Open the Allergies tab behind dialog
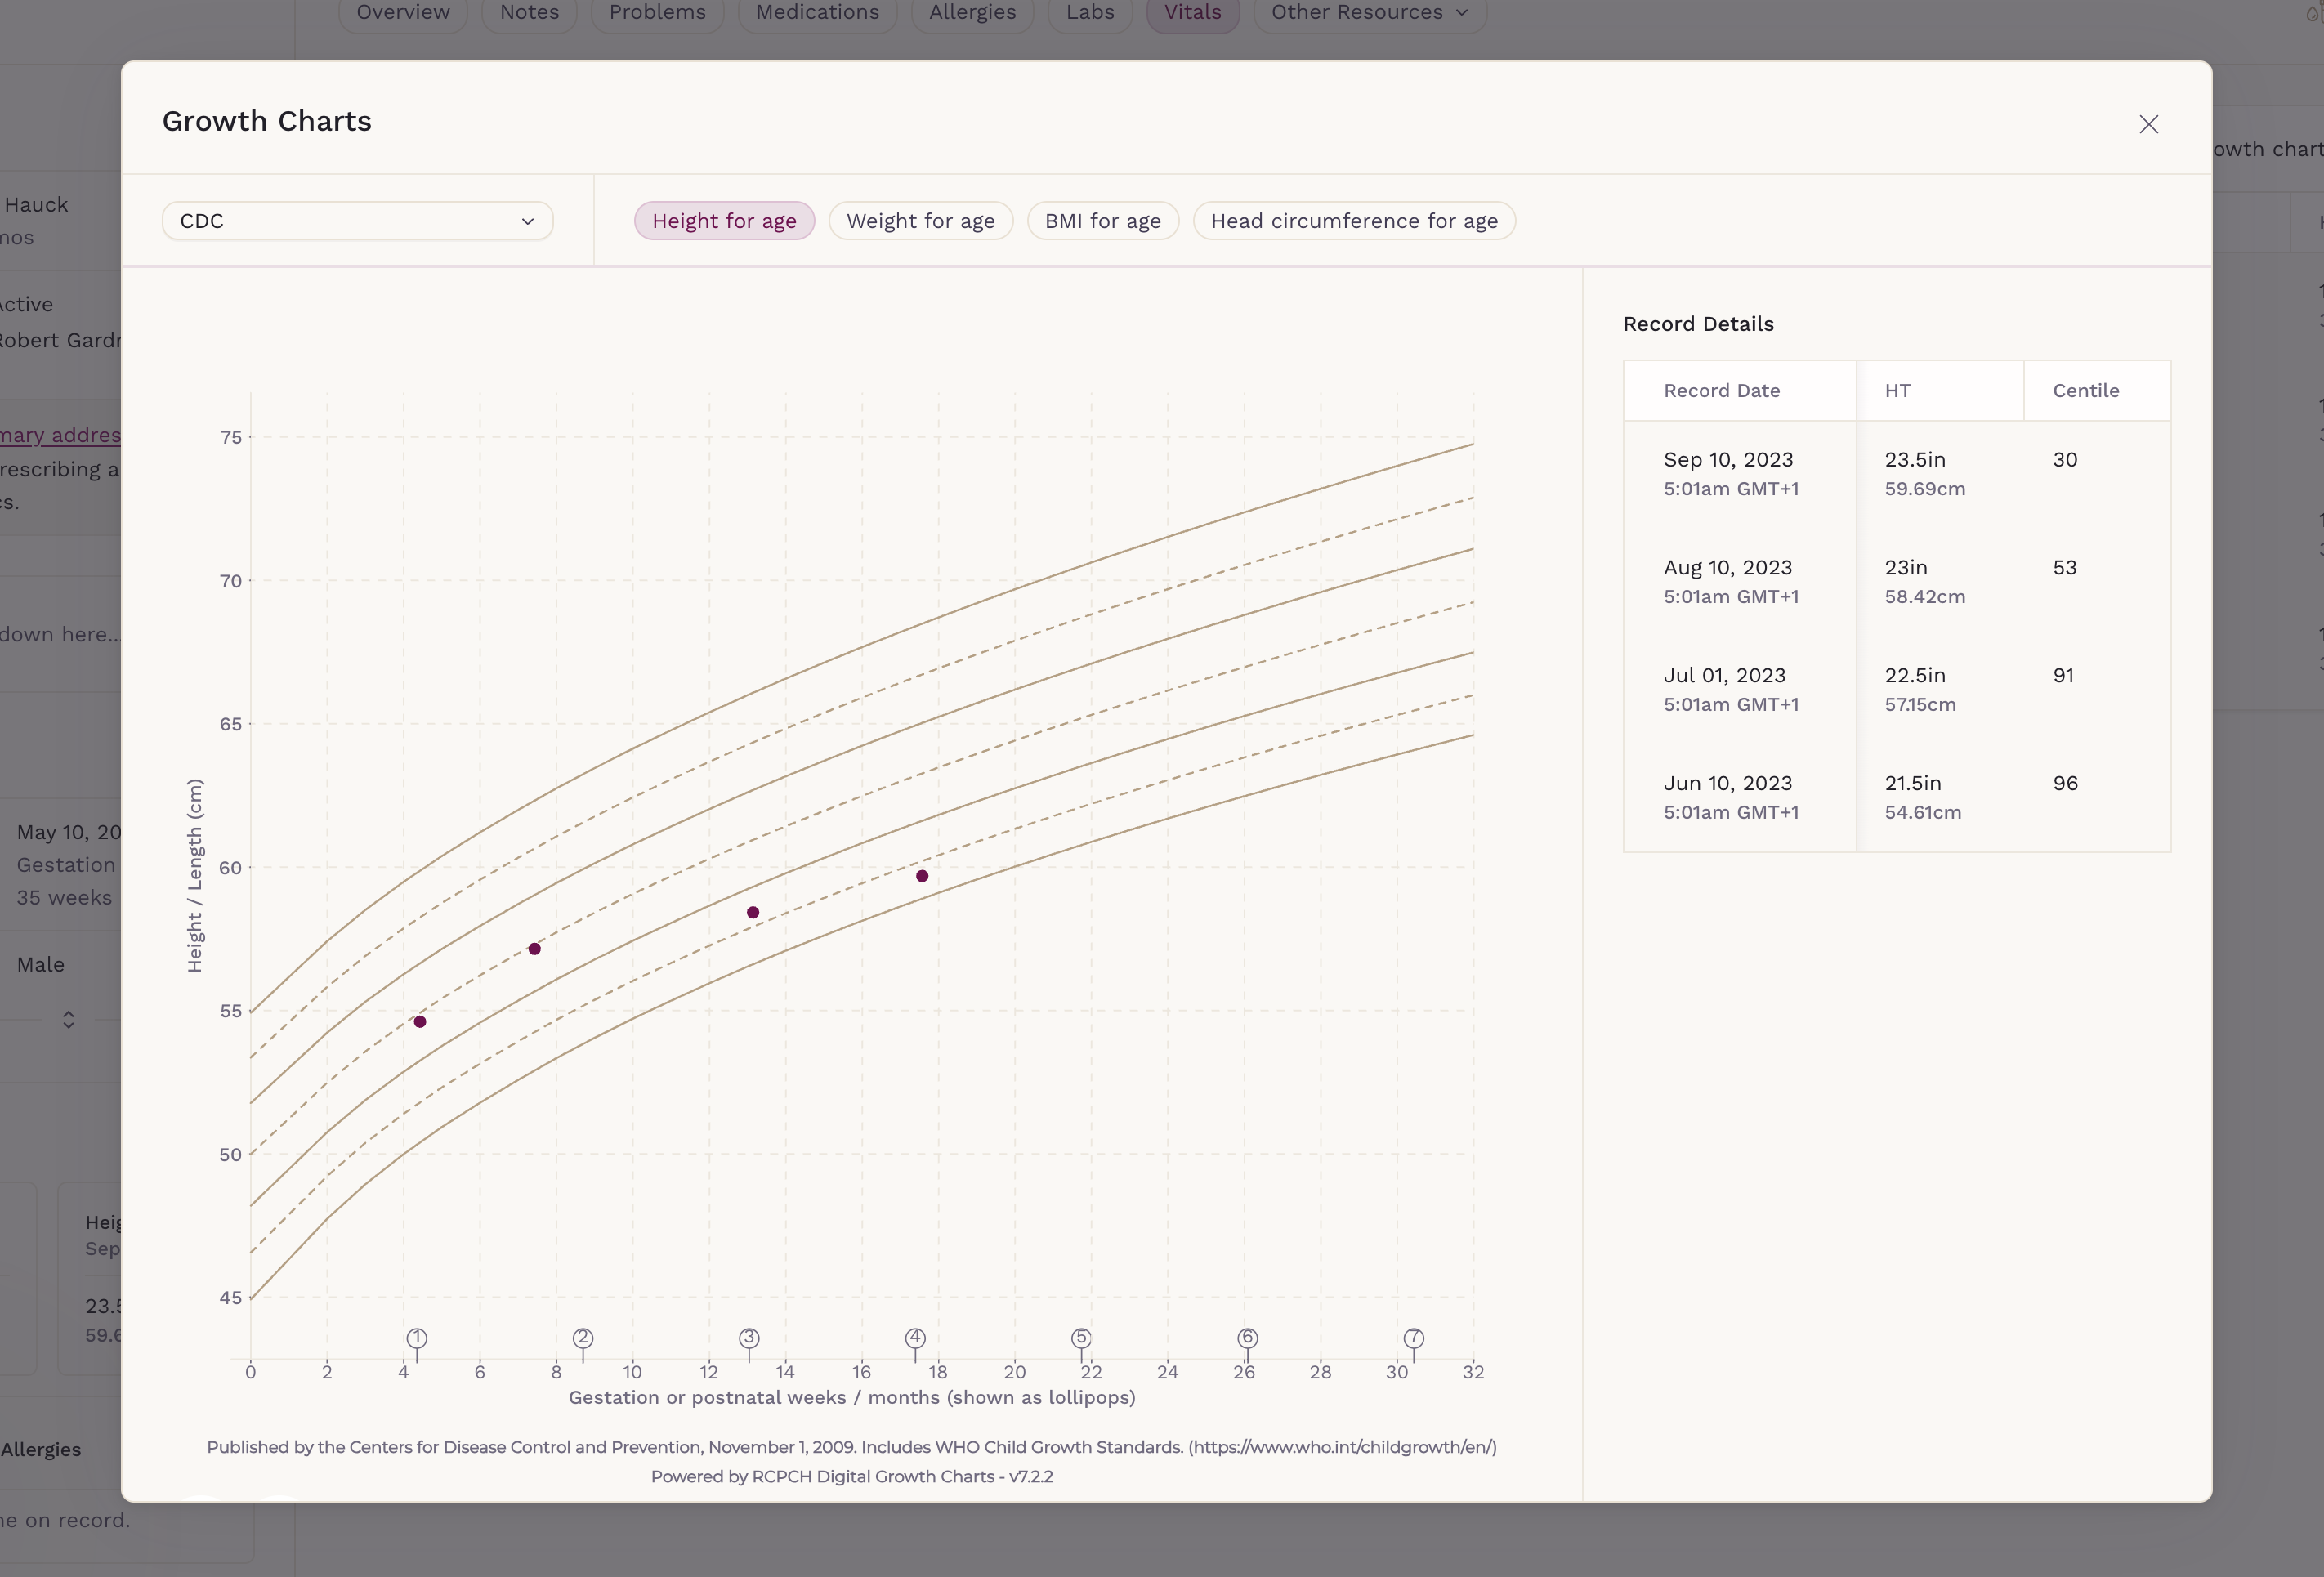 pos(972,13)
